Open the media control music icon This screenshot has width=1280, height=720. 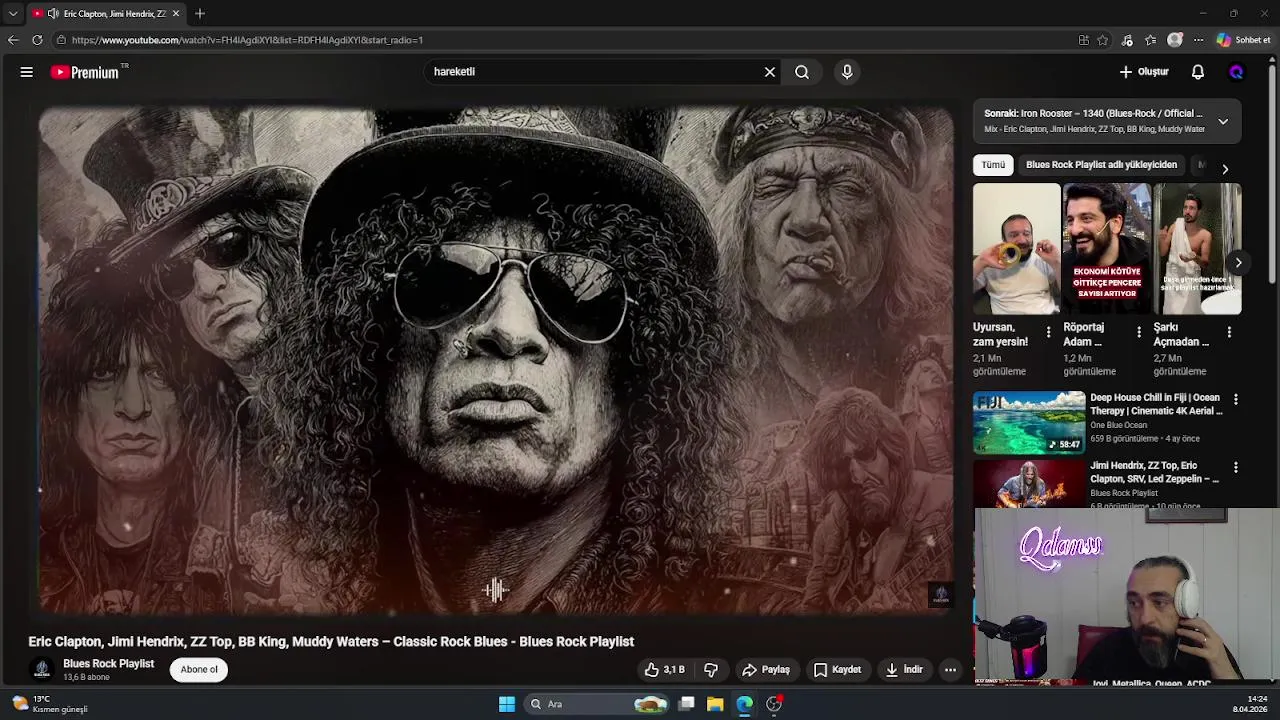click(1127, 40)
